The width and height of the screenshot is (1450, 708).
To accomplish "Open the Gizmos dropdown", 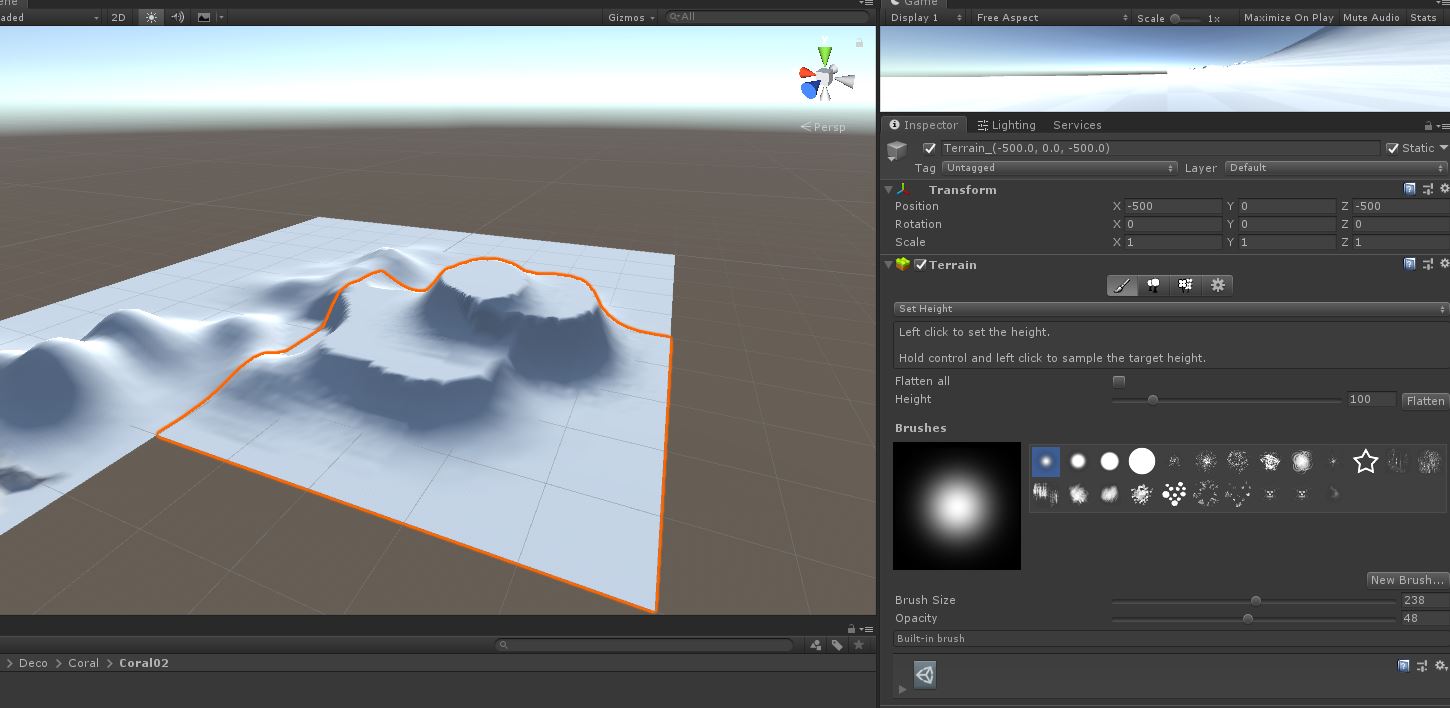I will 631,17.
